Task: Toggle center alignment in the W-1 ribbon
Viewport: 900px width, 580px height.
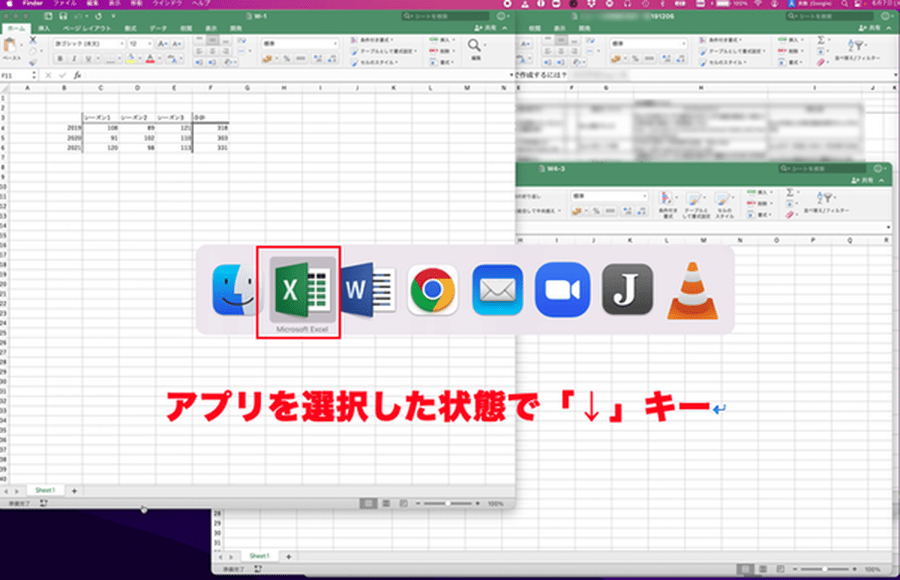Action: 212,51
